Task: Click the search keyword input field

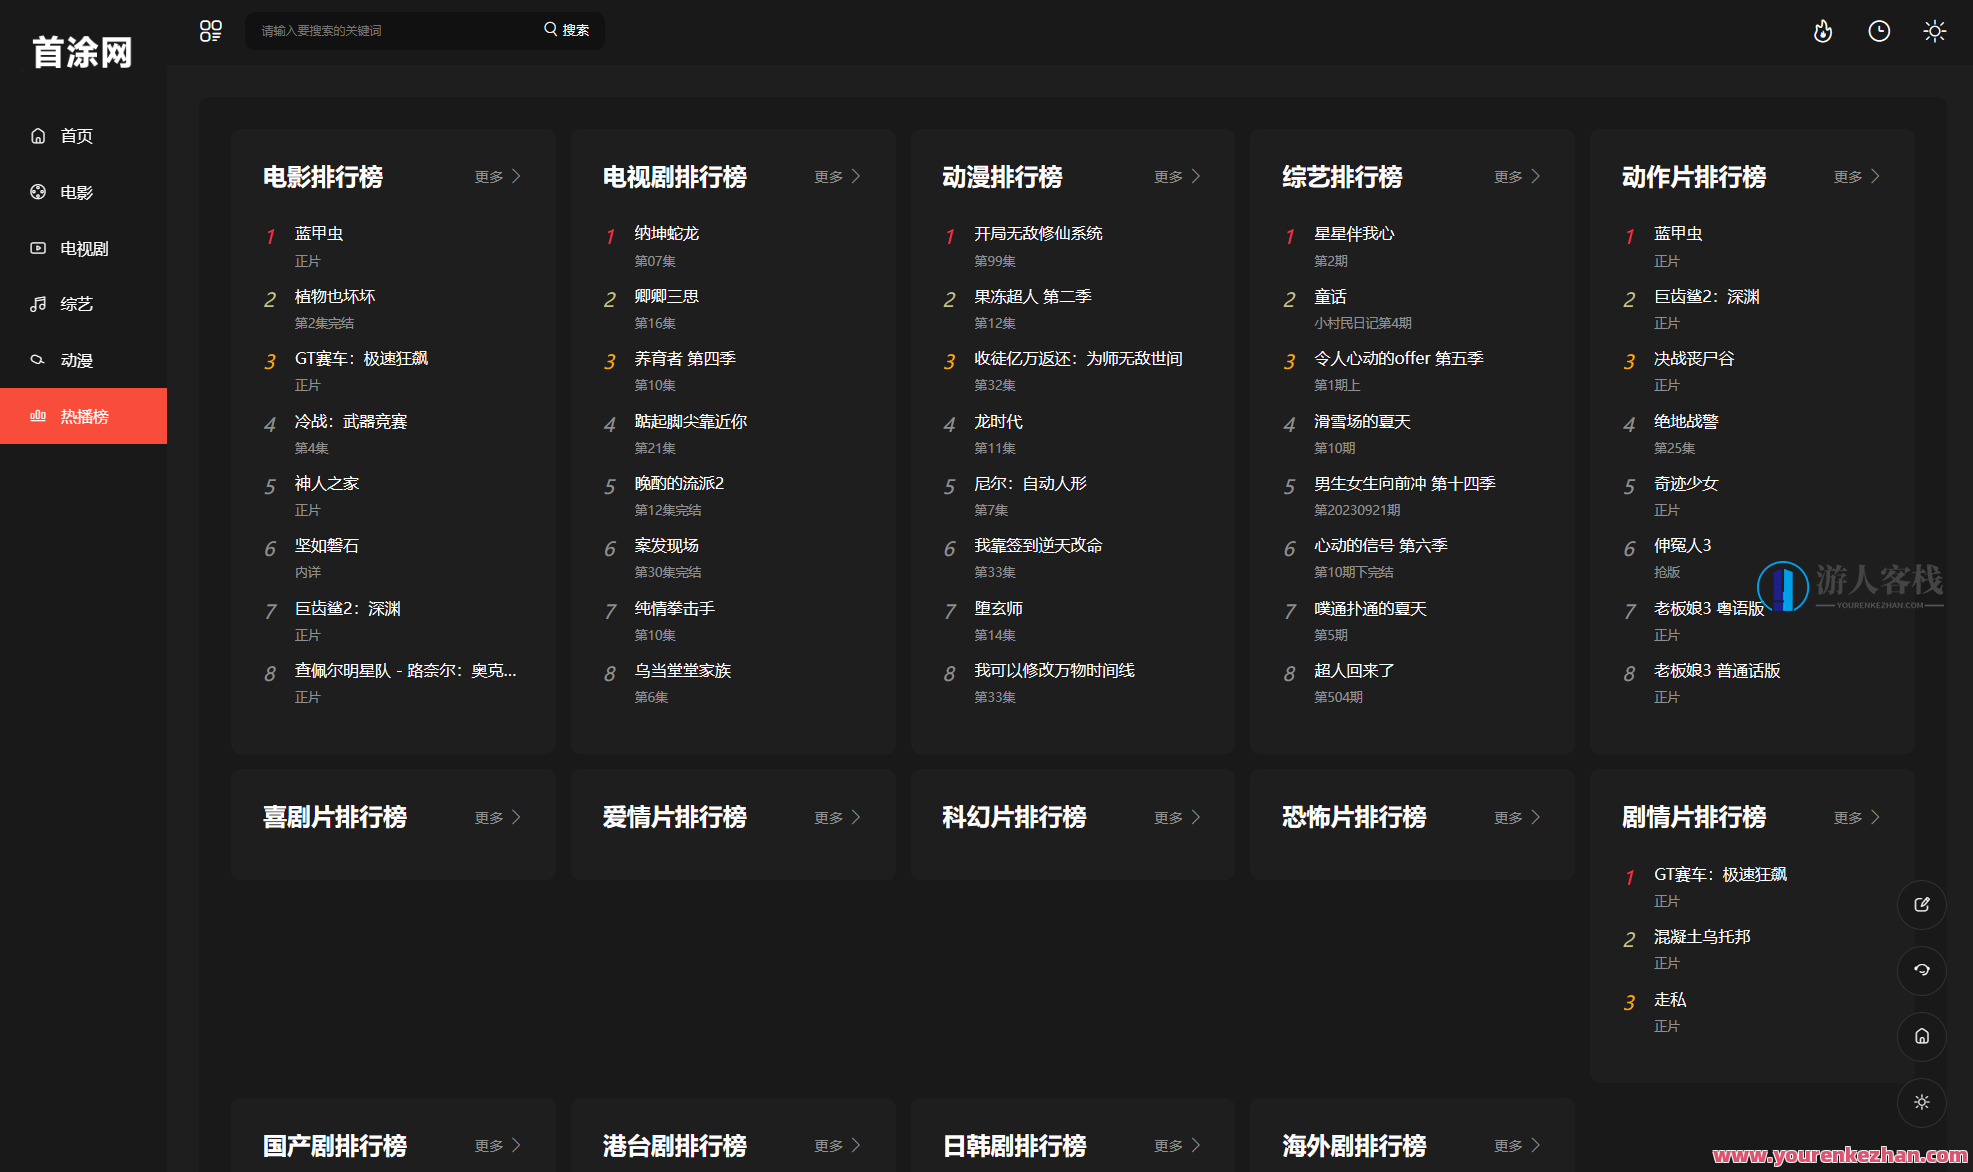Action: click(390, 31)
